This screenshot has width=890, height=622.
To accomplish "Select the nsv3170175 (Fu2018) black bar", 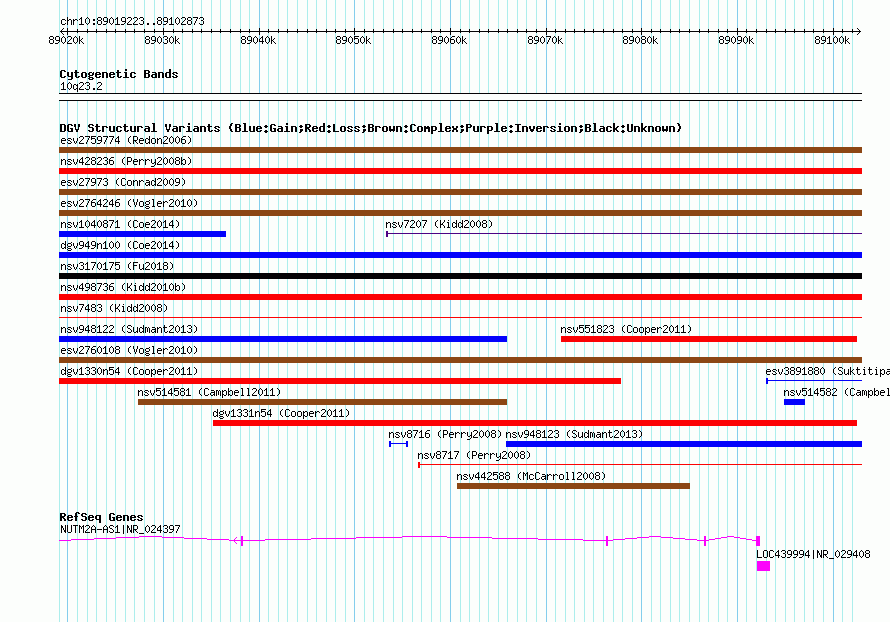I will click(x=460, y=276).
